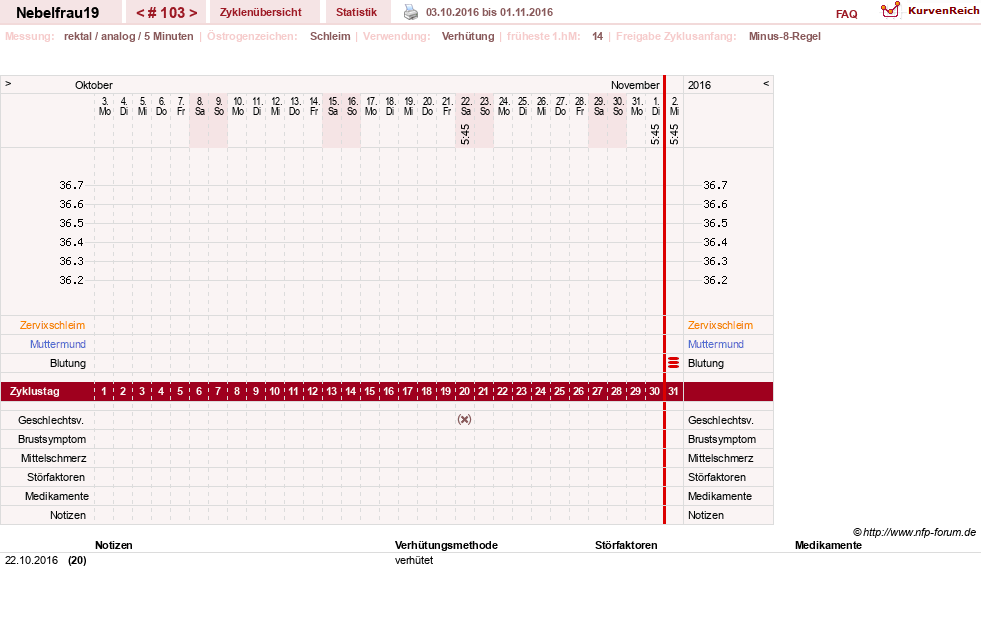Image resolution: width=981 pixels, height=624 pixels.
Task: Click the früheste 1.hM value 14
Action: click(597, 36)
